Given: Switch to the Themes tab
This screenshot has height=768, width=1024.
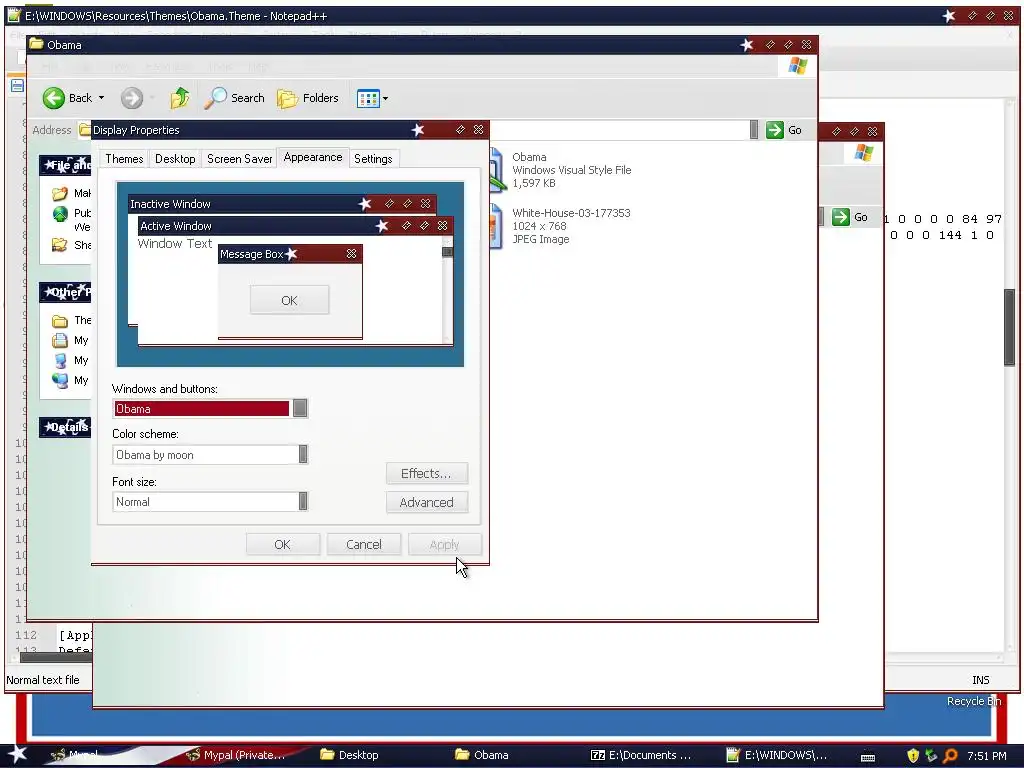Looking at the screenshot, I should [x=124, y=159].
